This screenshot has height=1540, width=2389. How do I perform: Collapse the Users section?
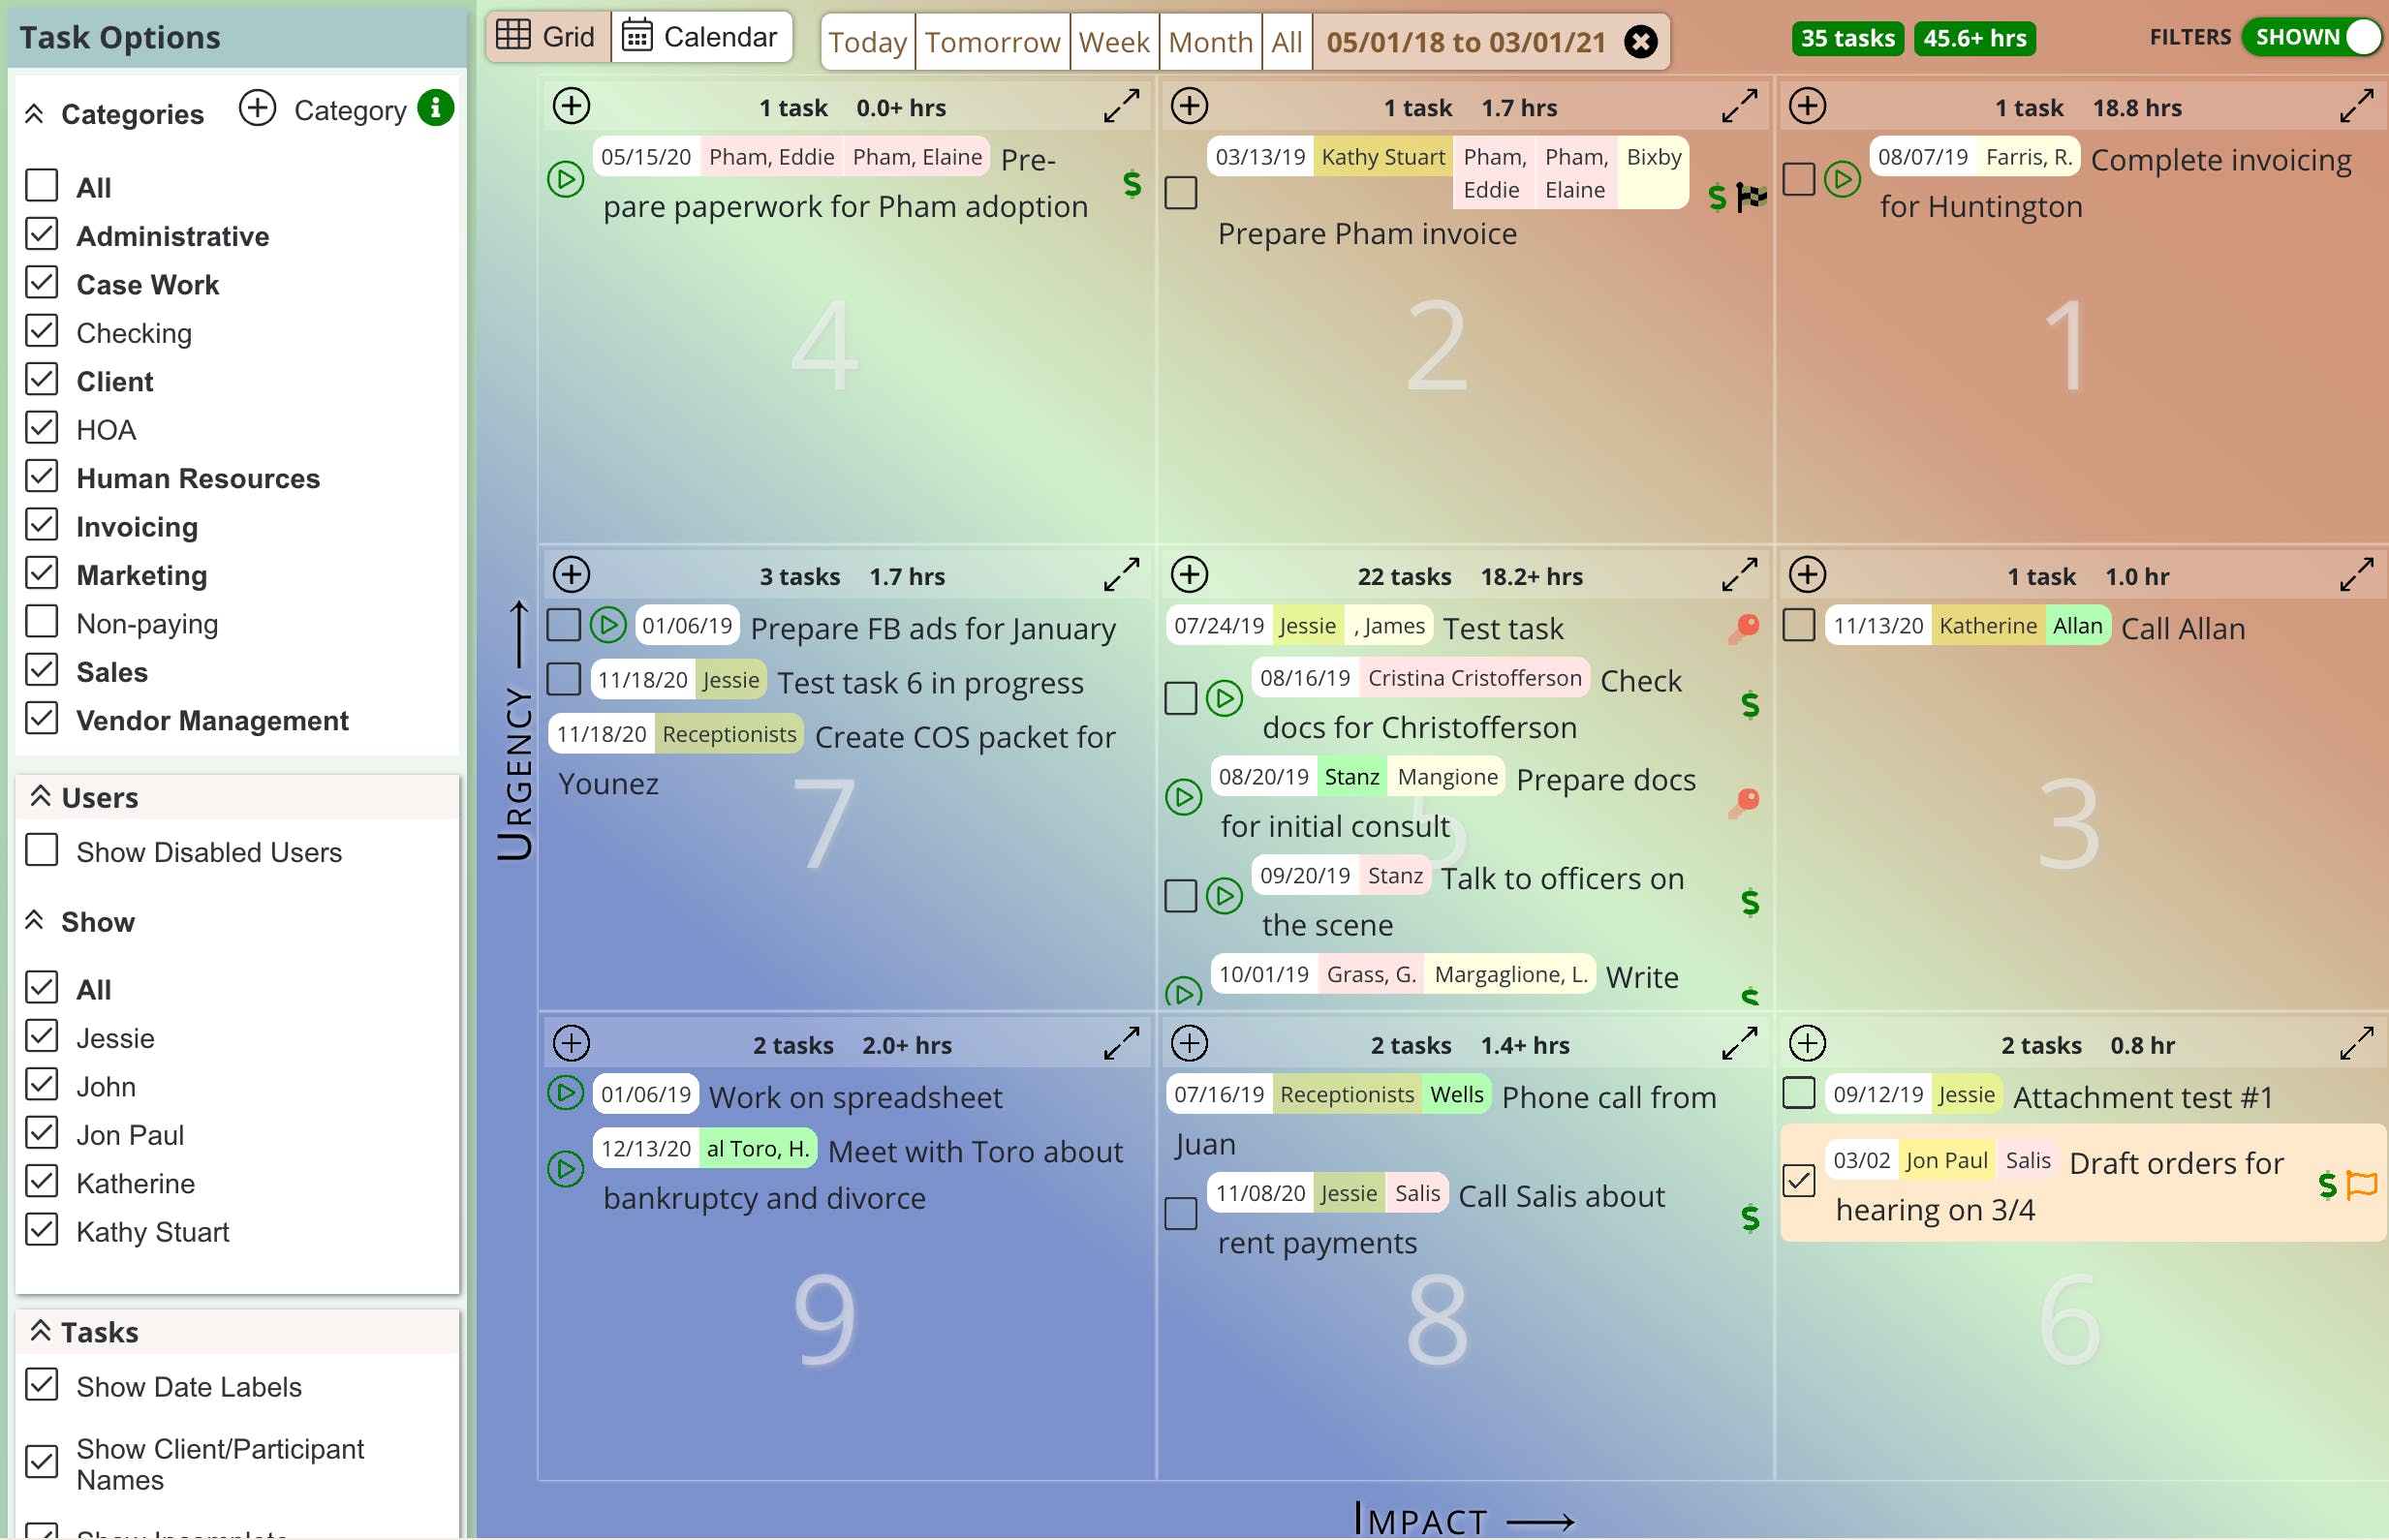(x=40, y=797)
